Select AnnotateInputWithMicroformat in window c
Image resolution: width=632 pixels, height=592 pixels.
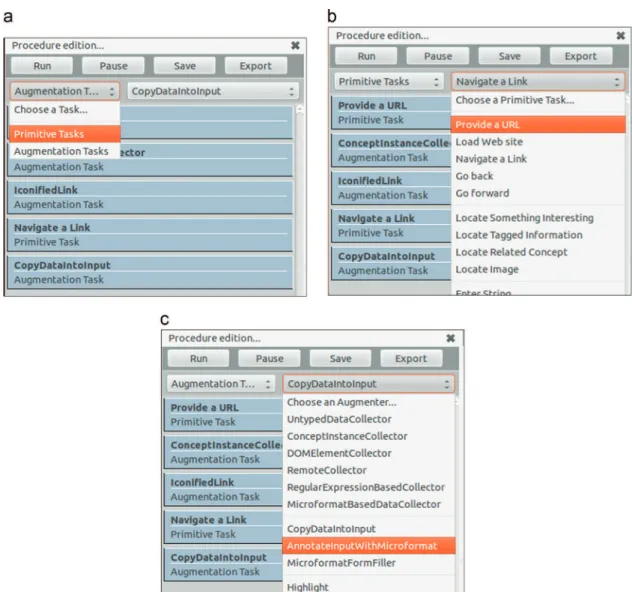[369, 546]
